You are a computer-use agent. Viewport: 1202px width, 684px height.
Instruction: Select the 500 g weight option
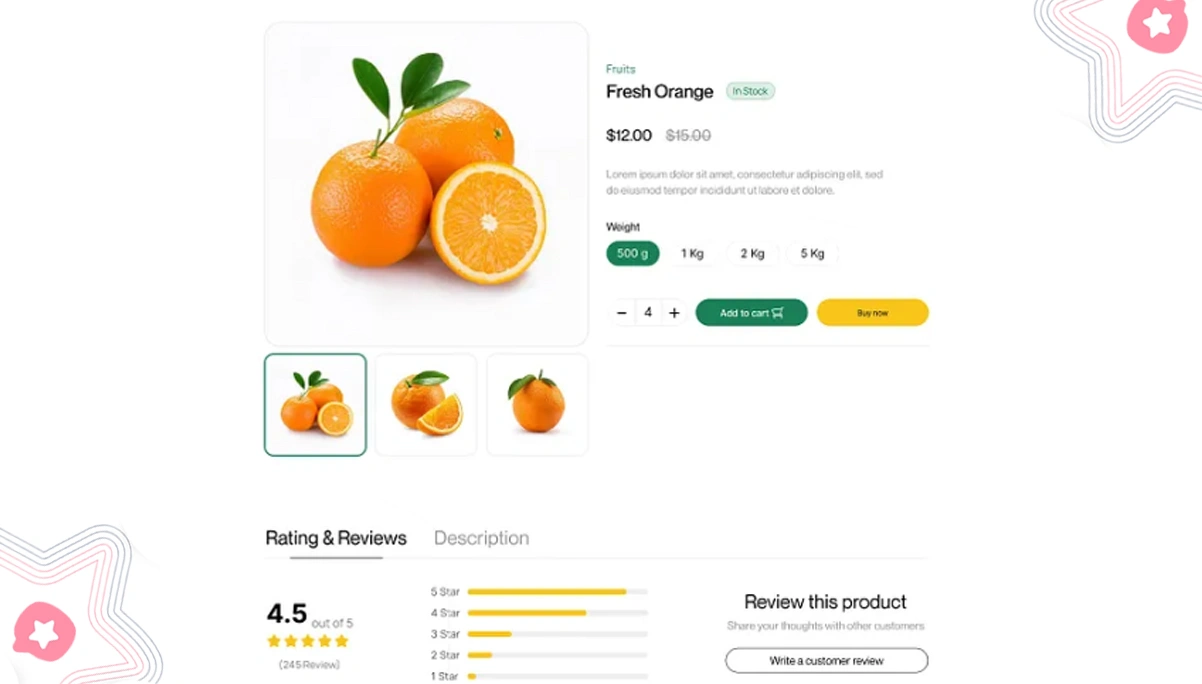(x=632, y=253)
